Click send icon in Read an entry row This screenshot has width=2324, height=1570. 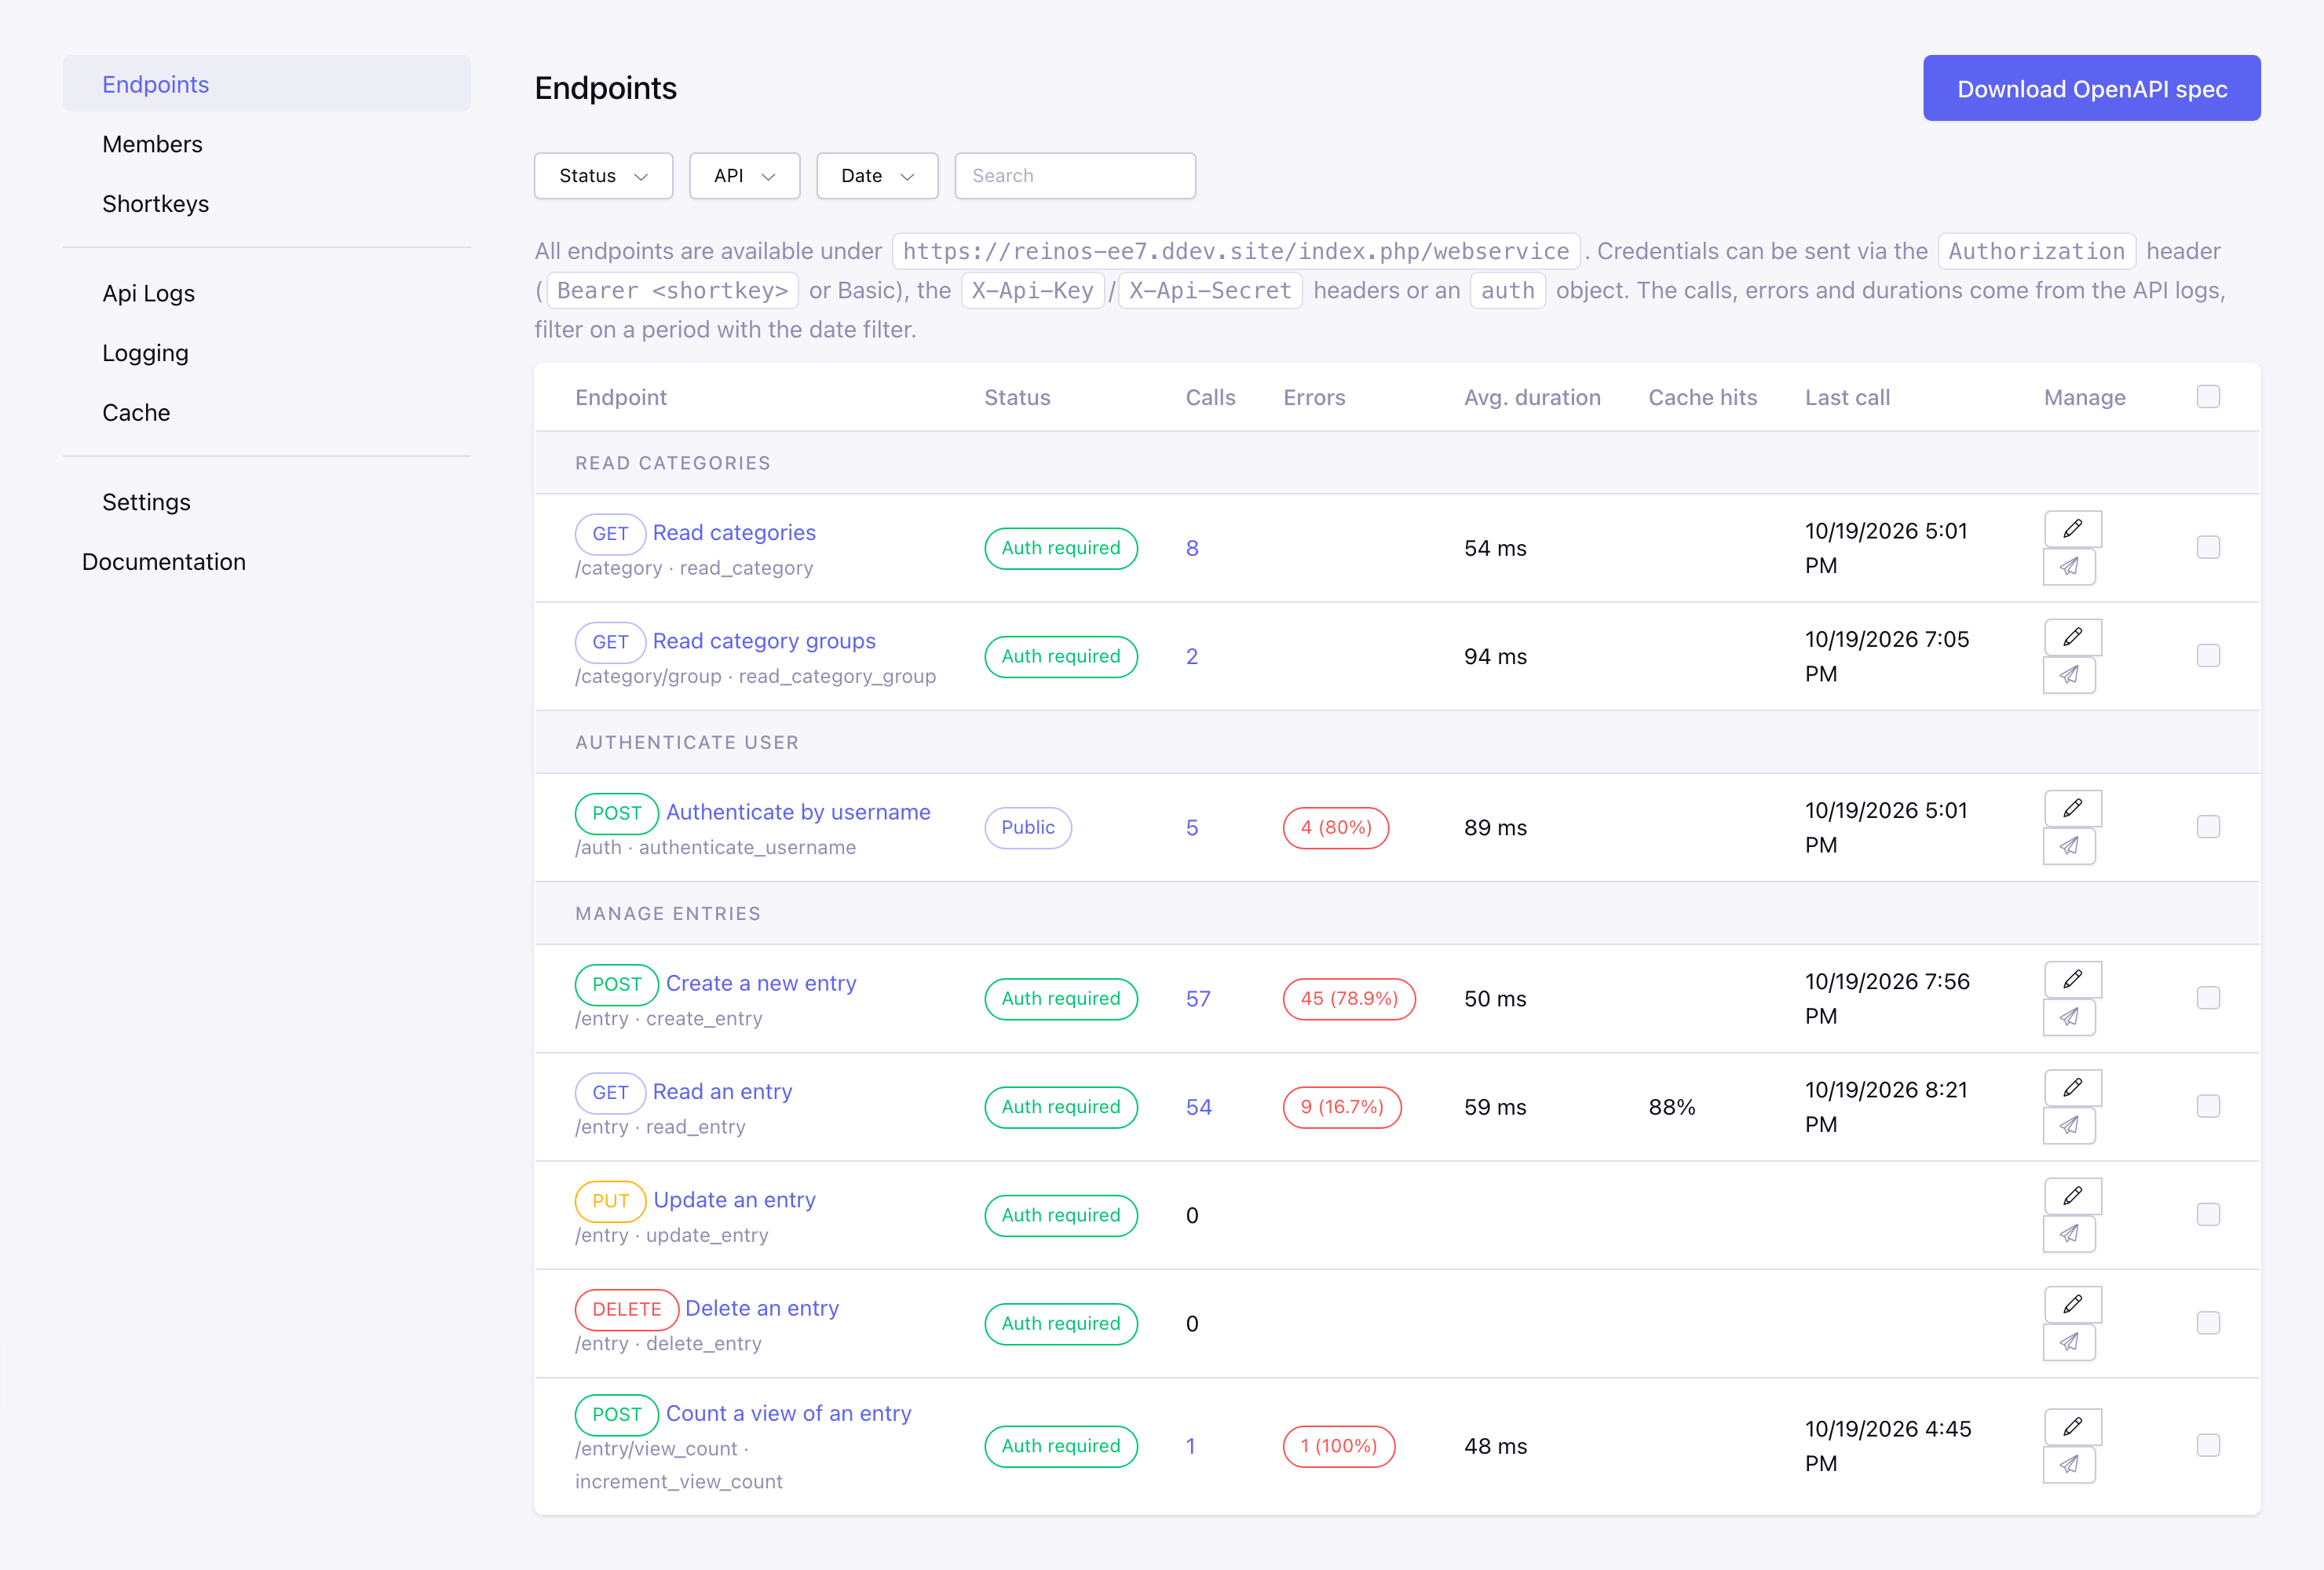(x=2069, y=1125)
